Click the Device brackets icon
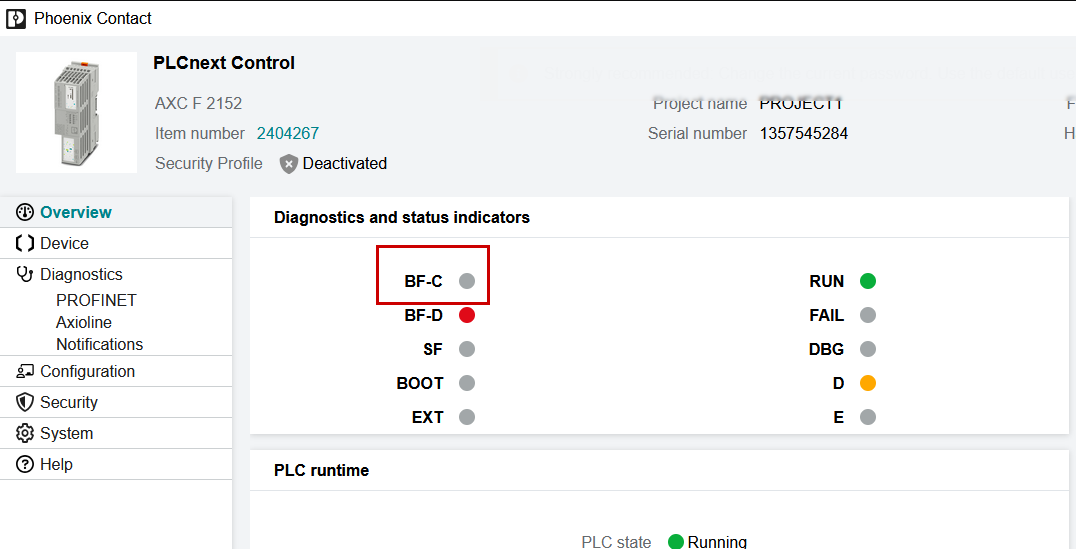1076x549 pixels. coord(25,243)
